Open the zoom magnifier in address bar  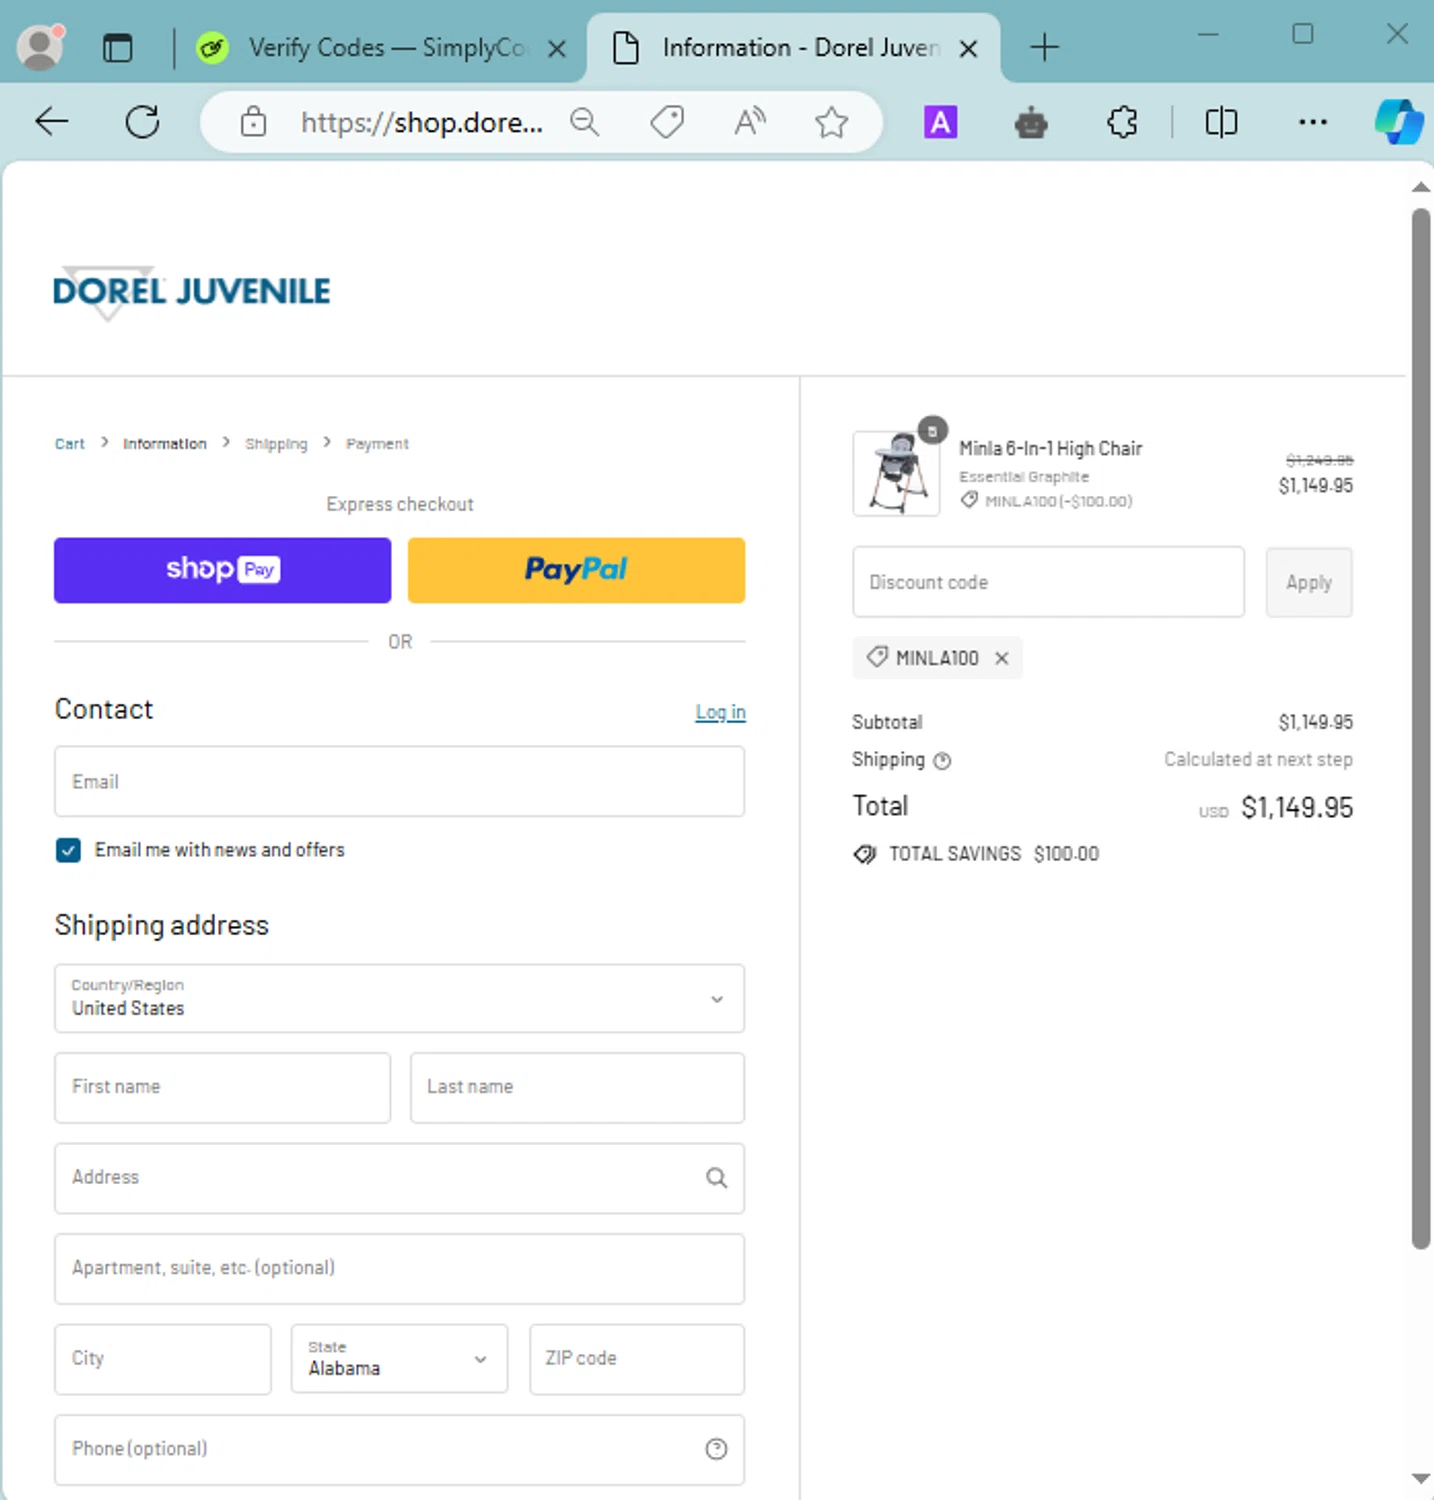(x=585, y=122)
